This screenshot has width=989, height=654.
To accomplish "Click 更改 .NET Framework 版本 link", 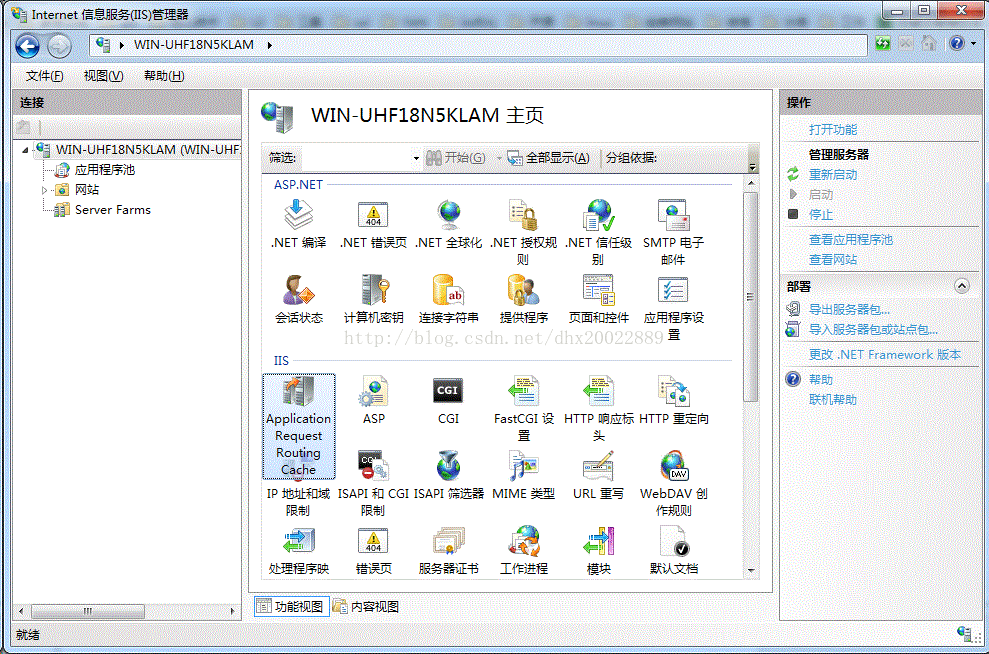I will point(885,355).
